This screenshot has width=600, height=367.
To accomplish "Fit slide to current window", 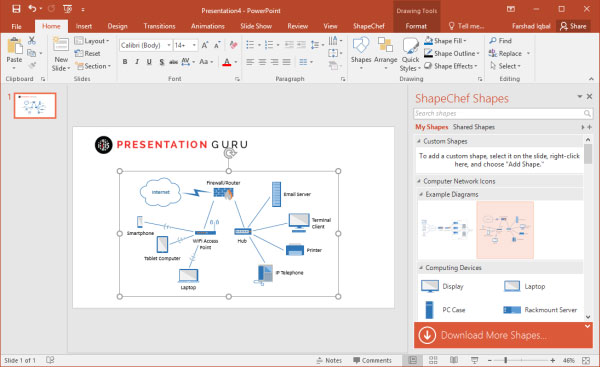I will [x=586, y=360].
